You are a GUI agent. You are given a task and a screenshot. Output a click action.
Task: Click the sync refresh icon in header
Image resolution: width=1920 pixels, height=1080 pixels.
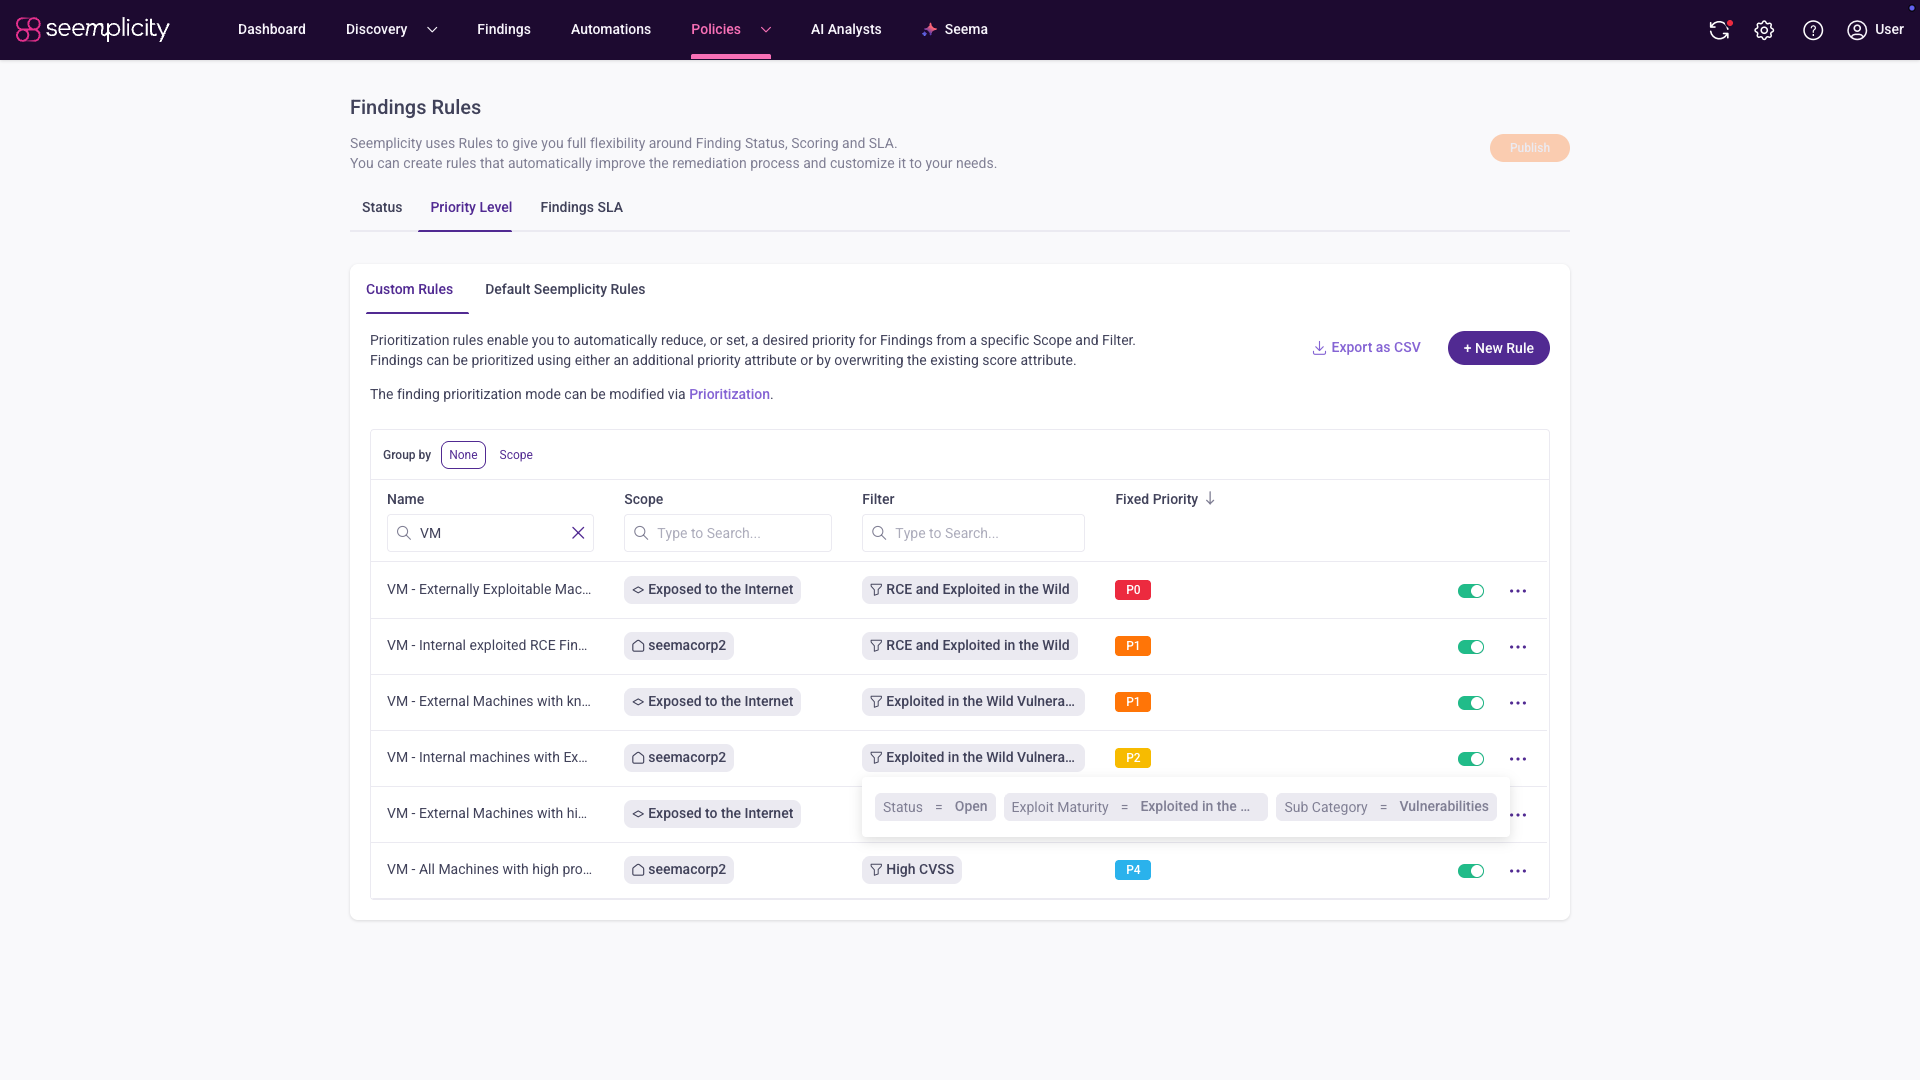[x=1719, y=30]
